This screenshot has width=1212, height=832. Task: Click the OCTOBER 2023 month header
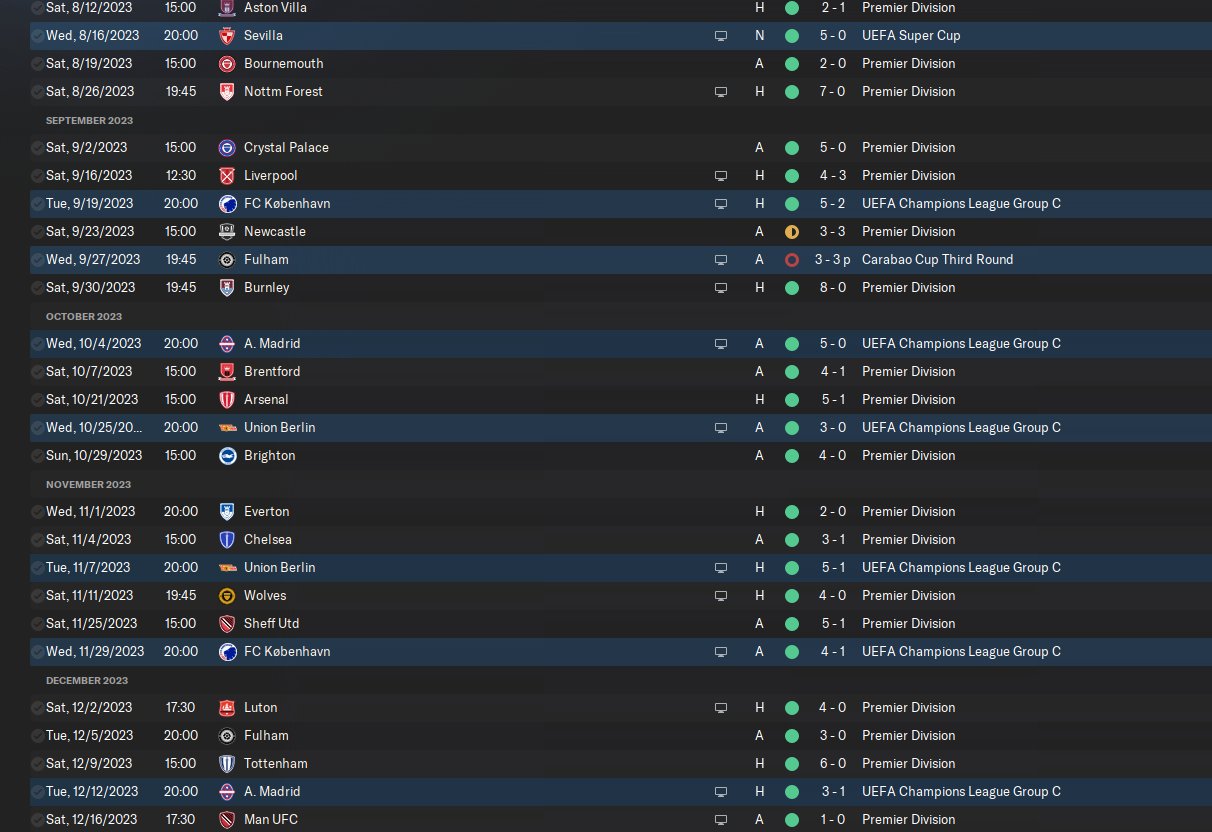point(84,316)
